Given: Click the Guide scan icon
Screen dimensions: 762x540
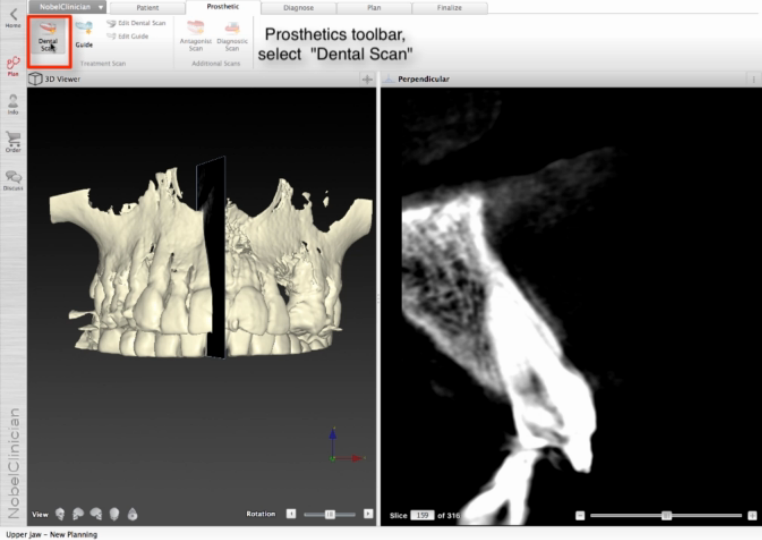Looking at the screenshot, I should (x=84, y=35).
